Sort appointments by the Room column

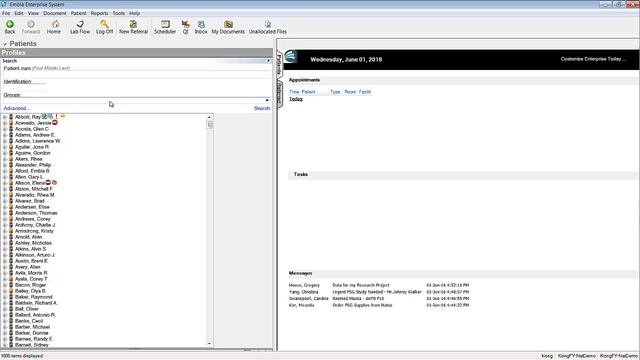[350, 92]
